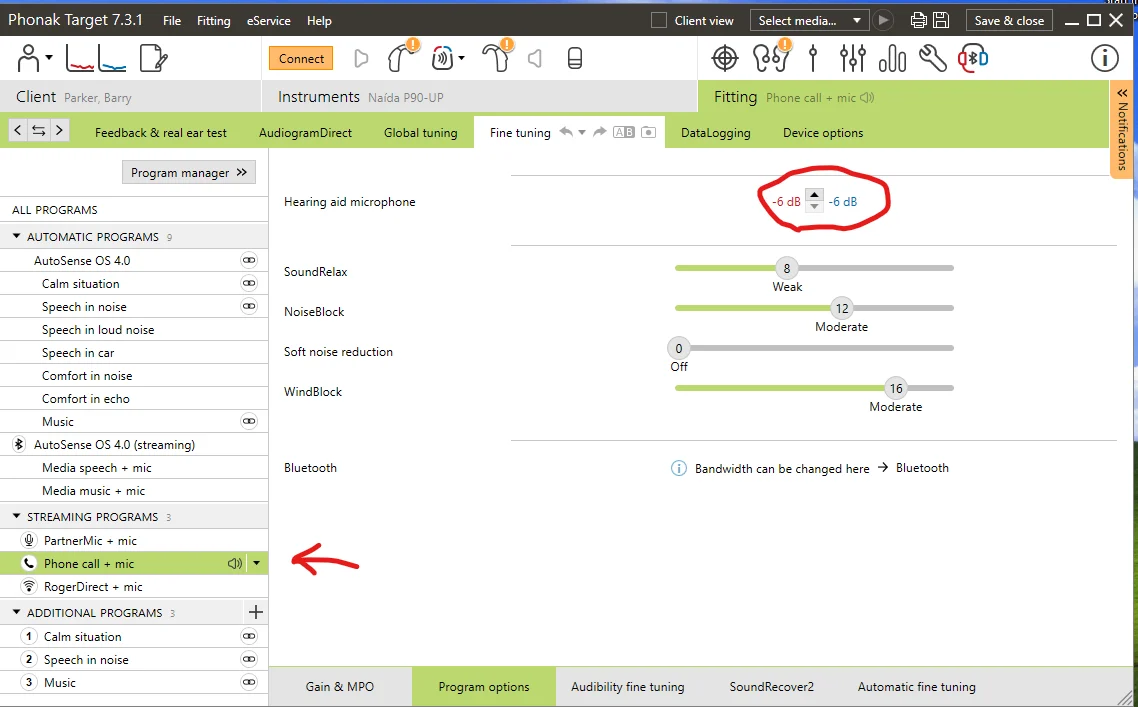Toggle link icon for automatic Speech in noise
The height and width of the screenshot is (707, 1138).
pyautogui.click(x=249, y=306)
